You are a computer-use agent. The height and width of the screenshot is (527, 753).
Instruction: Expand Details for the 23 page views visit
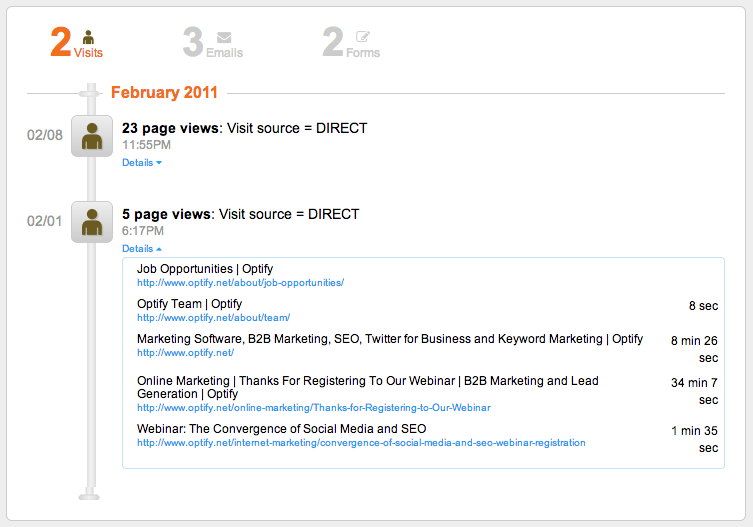click(141, 162)
